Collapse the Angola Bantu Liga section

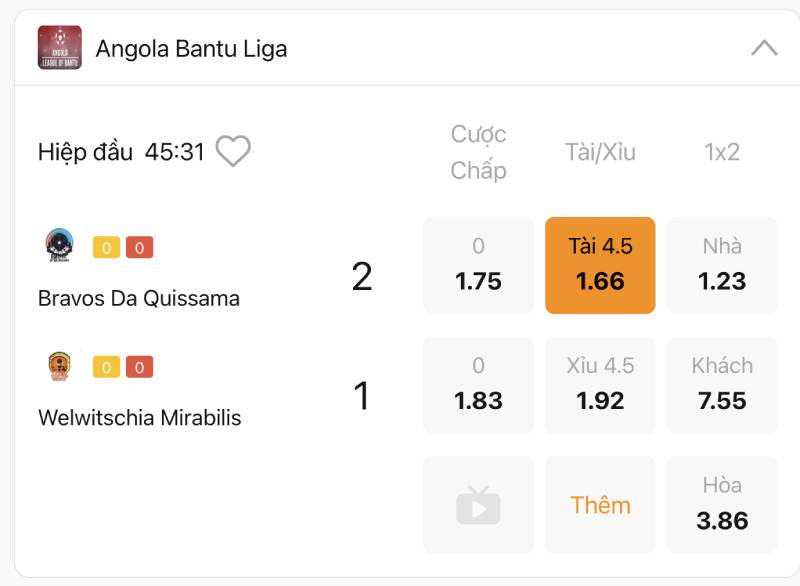[x=764, y=48]
